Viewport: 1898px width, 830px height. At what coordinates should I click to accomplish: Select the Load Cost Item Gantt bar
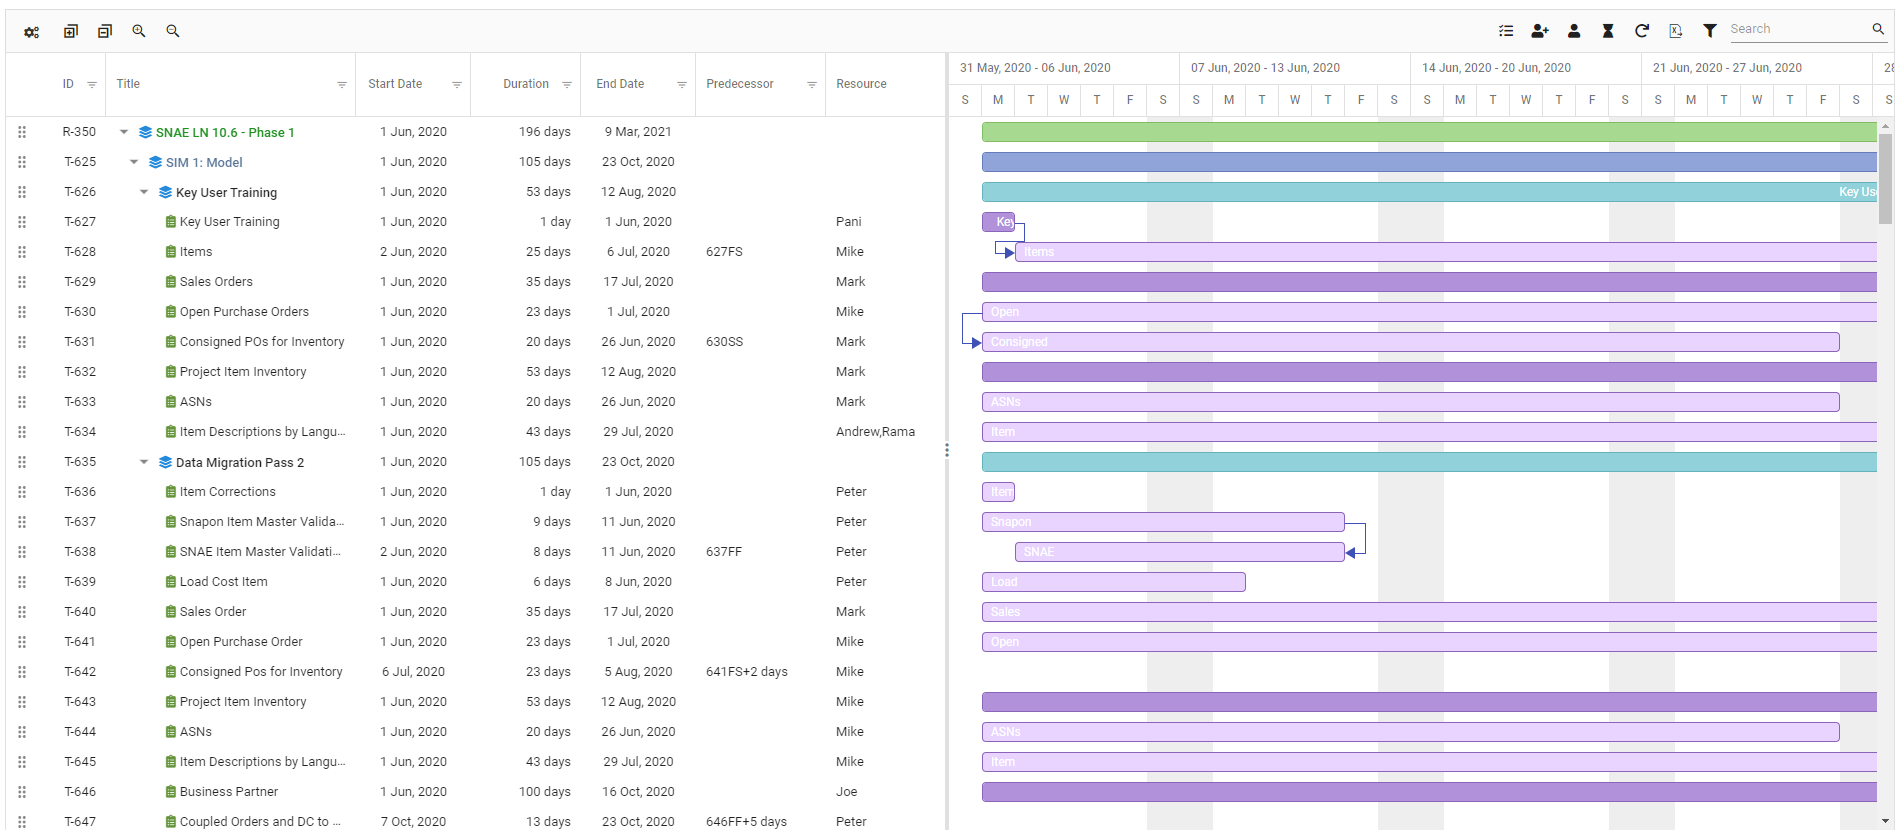(1113, 582)
